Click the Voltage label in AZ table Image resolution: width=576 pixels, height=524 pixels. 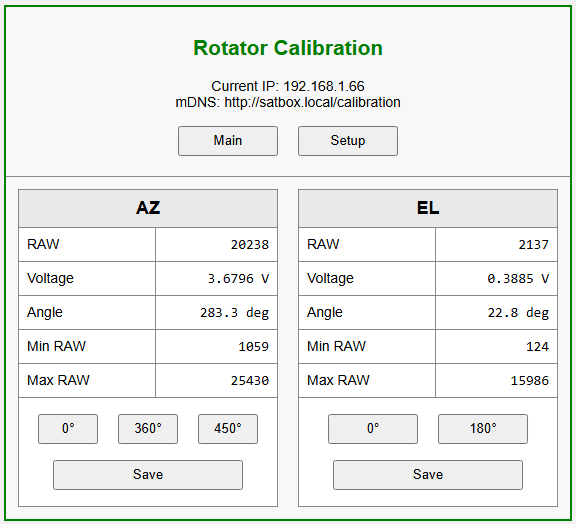point(50,279)
